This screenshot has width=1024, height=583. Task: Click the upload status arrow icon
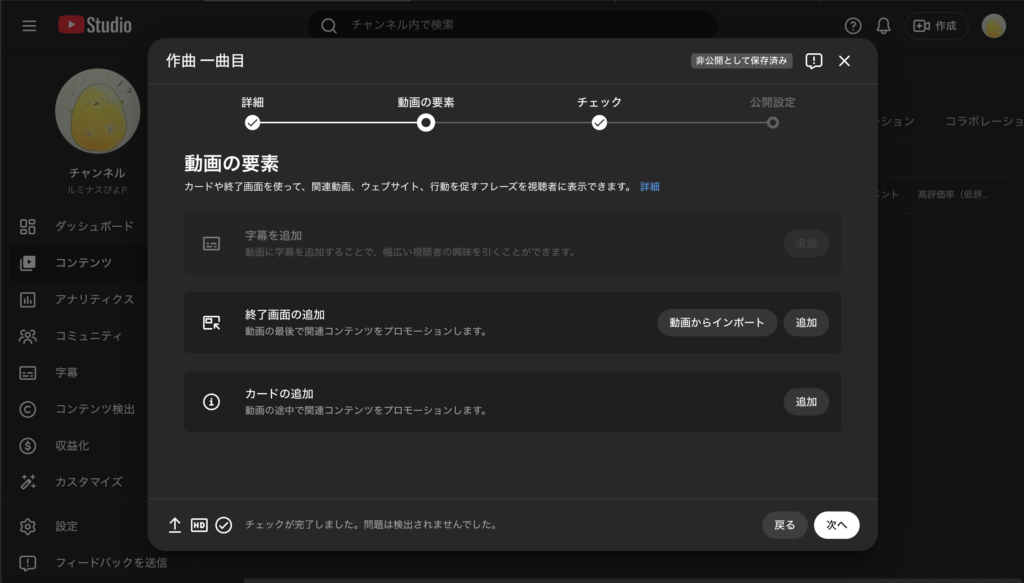coord(175,525)
